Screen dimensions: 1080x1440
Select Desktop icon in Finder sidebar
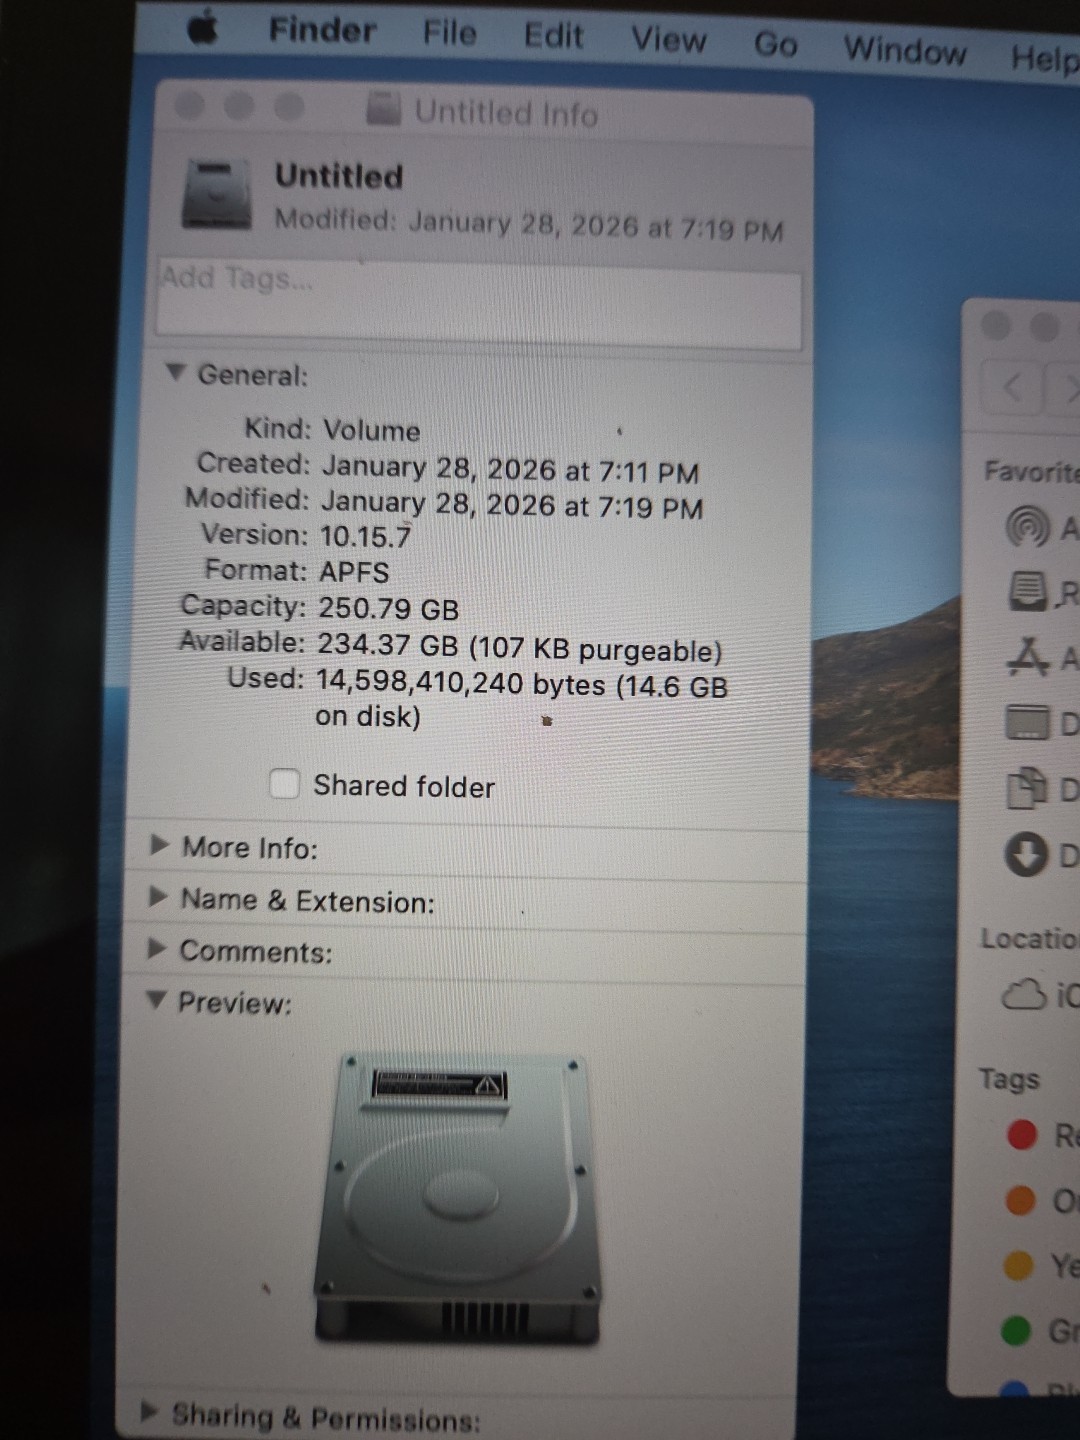pos(1027,722)
